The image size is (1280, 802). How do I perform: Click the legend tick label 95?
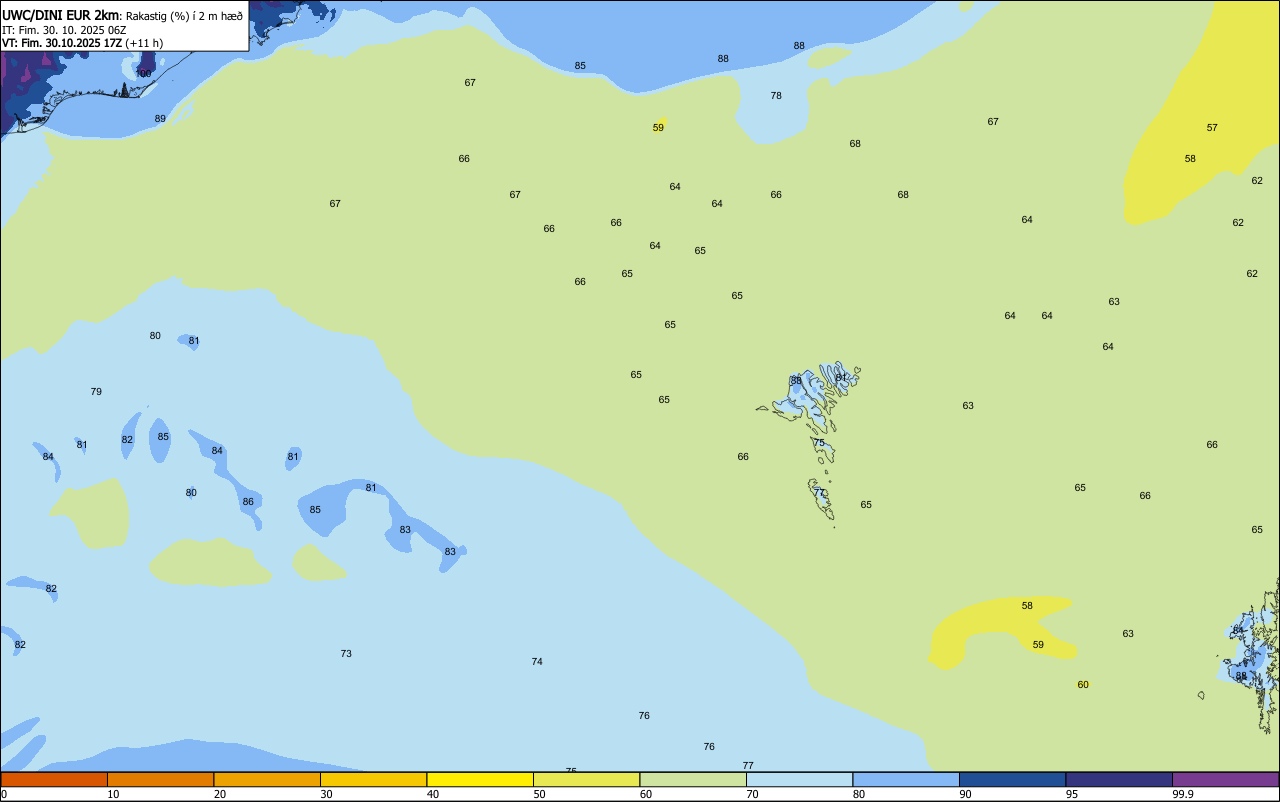(x=1071, y=794)
